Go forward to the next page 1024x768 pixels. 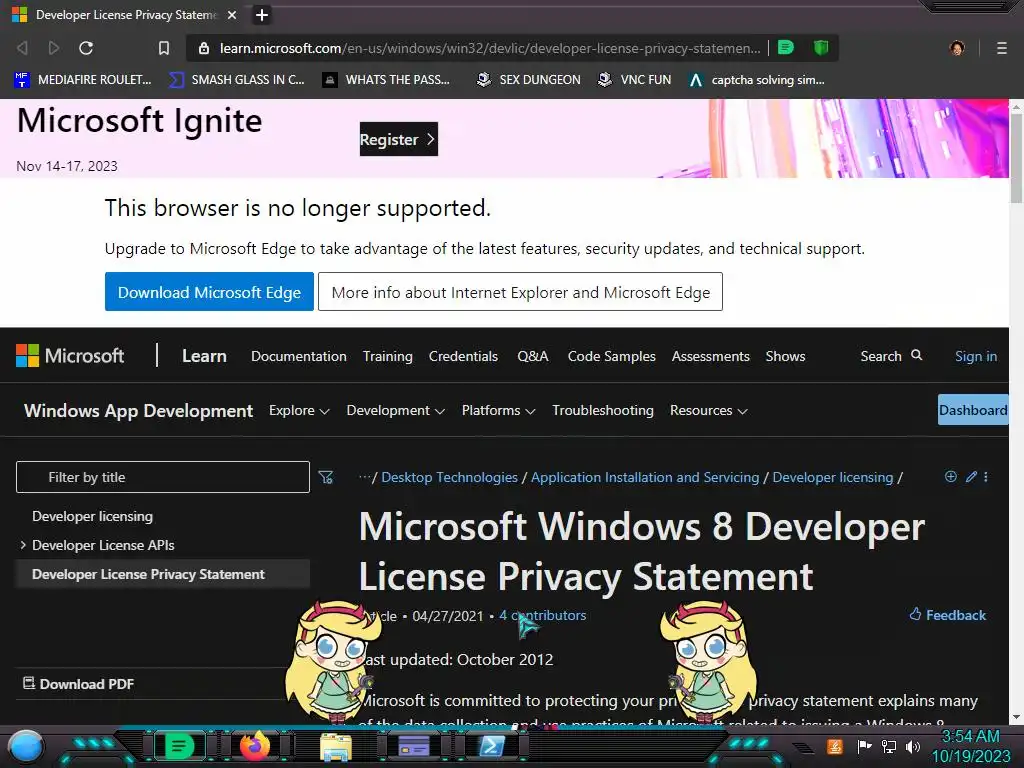(54, 48)
